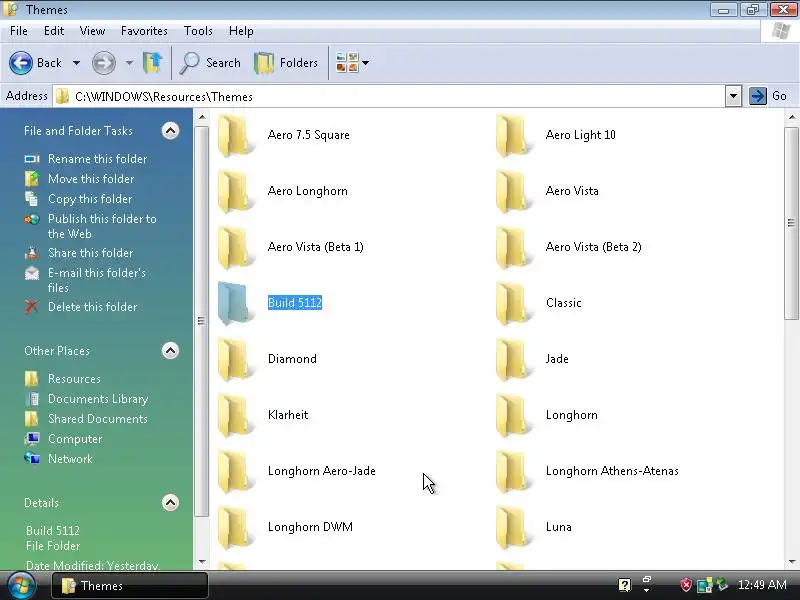The height and width of the screenshot is (600, 800).
Task: Select the Longhorn Aero-Jade folder name
Action: [x=321, y=471]
